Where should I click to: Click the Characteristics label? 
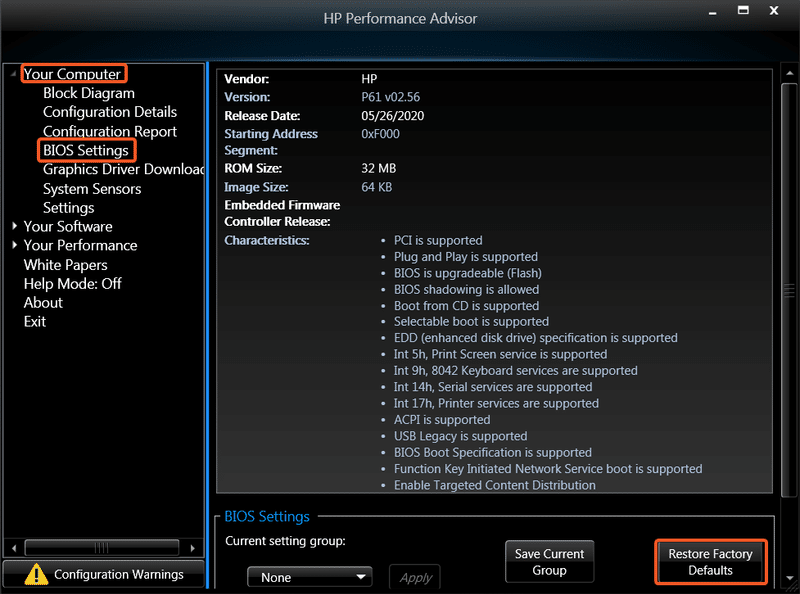267,240
